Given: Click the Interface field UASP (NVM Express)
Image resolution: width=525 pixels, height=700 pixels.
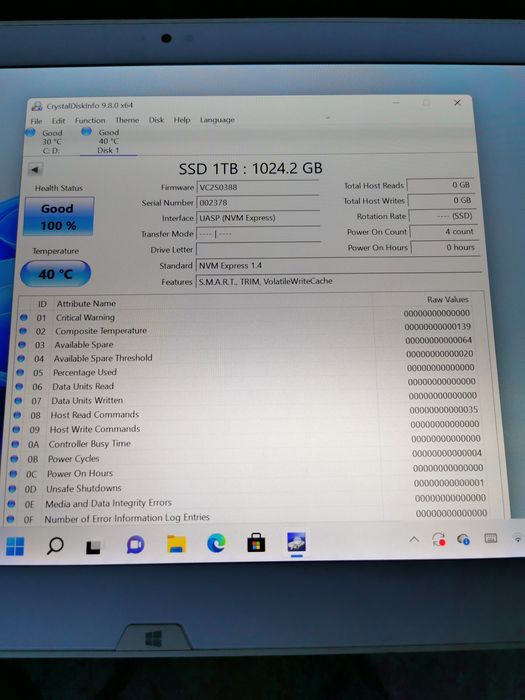Looking at the screenshot, I should [x=258, y=218].
